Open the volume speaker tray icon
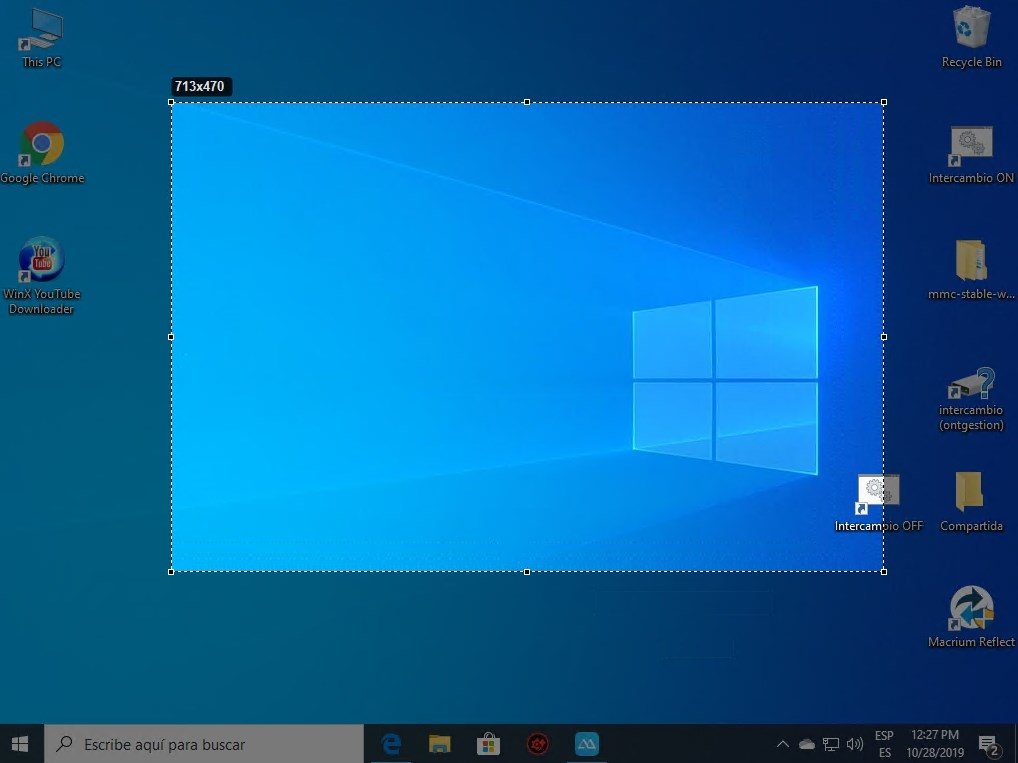1018x763 pixels. pyautogui.click(x=855, y=744)
